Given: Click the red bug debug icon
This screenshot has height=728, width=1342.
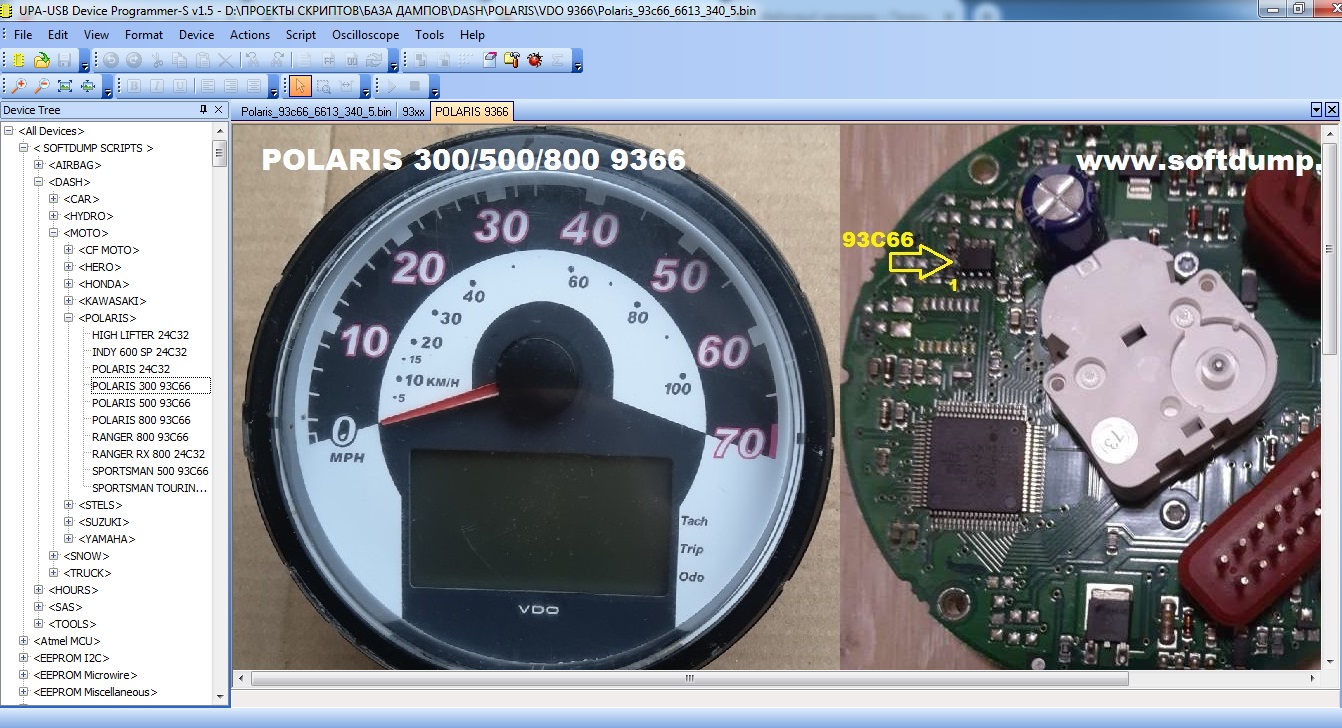Looking at the screenshot, I should click(x=535, y=60).
